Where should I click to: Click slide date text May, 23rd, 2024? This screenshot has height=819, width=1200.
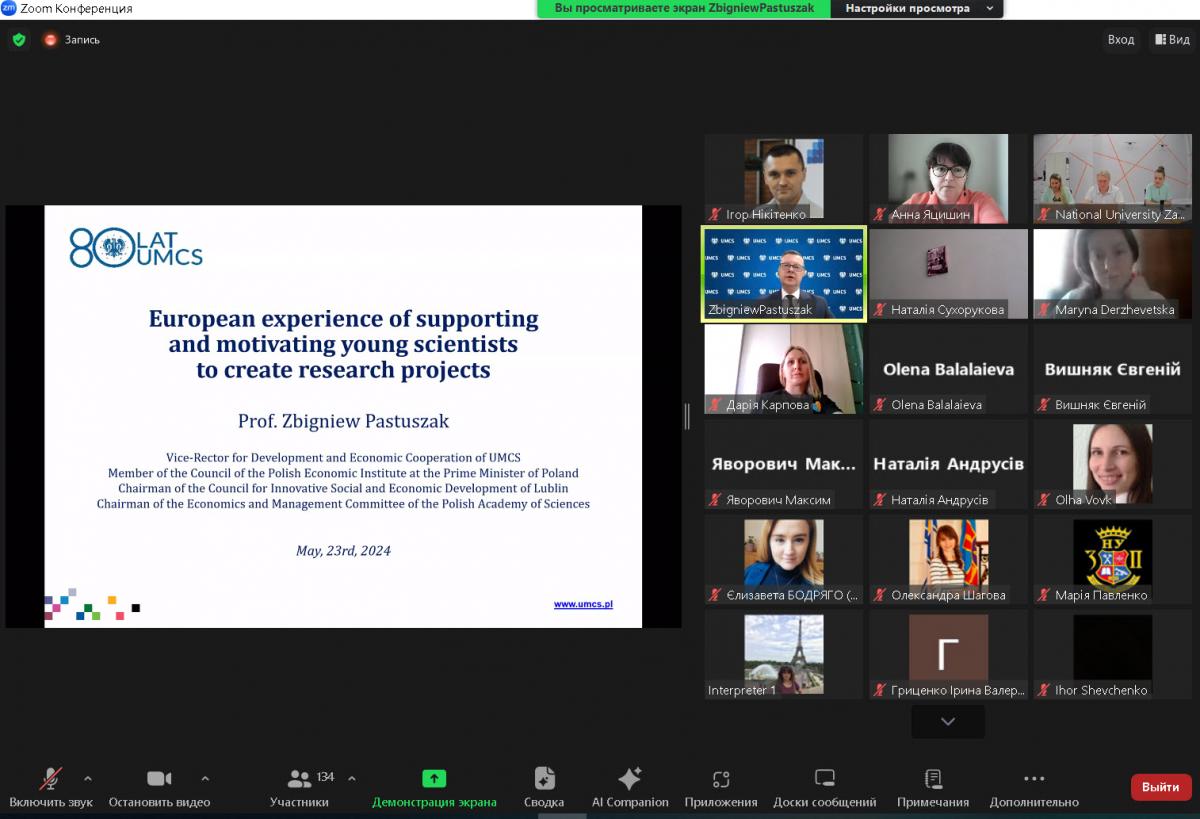point(343,551)
